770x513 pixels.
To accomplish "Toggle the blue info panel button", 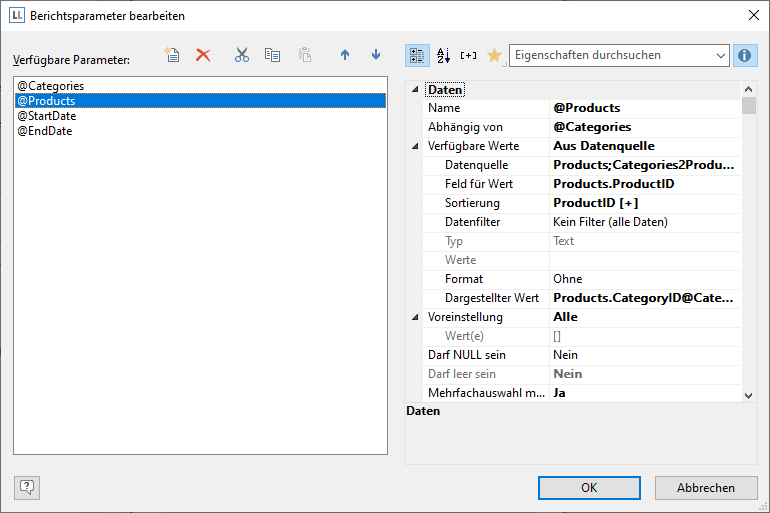I will [x=744, y=55].
